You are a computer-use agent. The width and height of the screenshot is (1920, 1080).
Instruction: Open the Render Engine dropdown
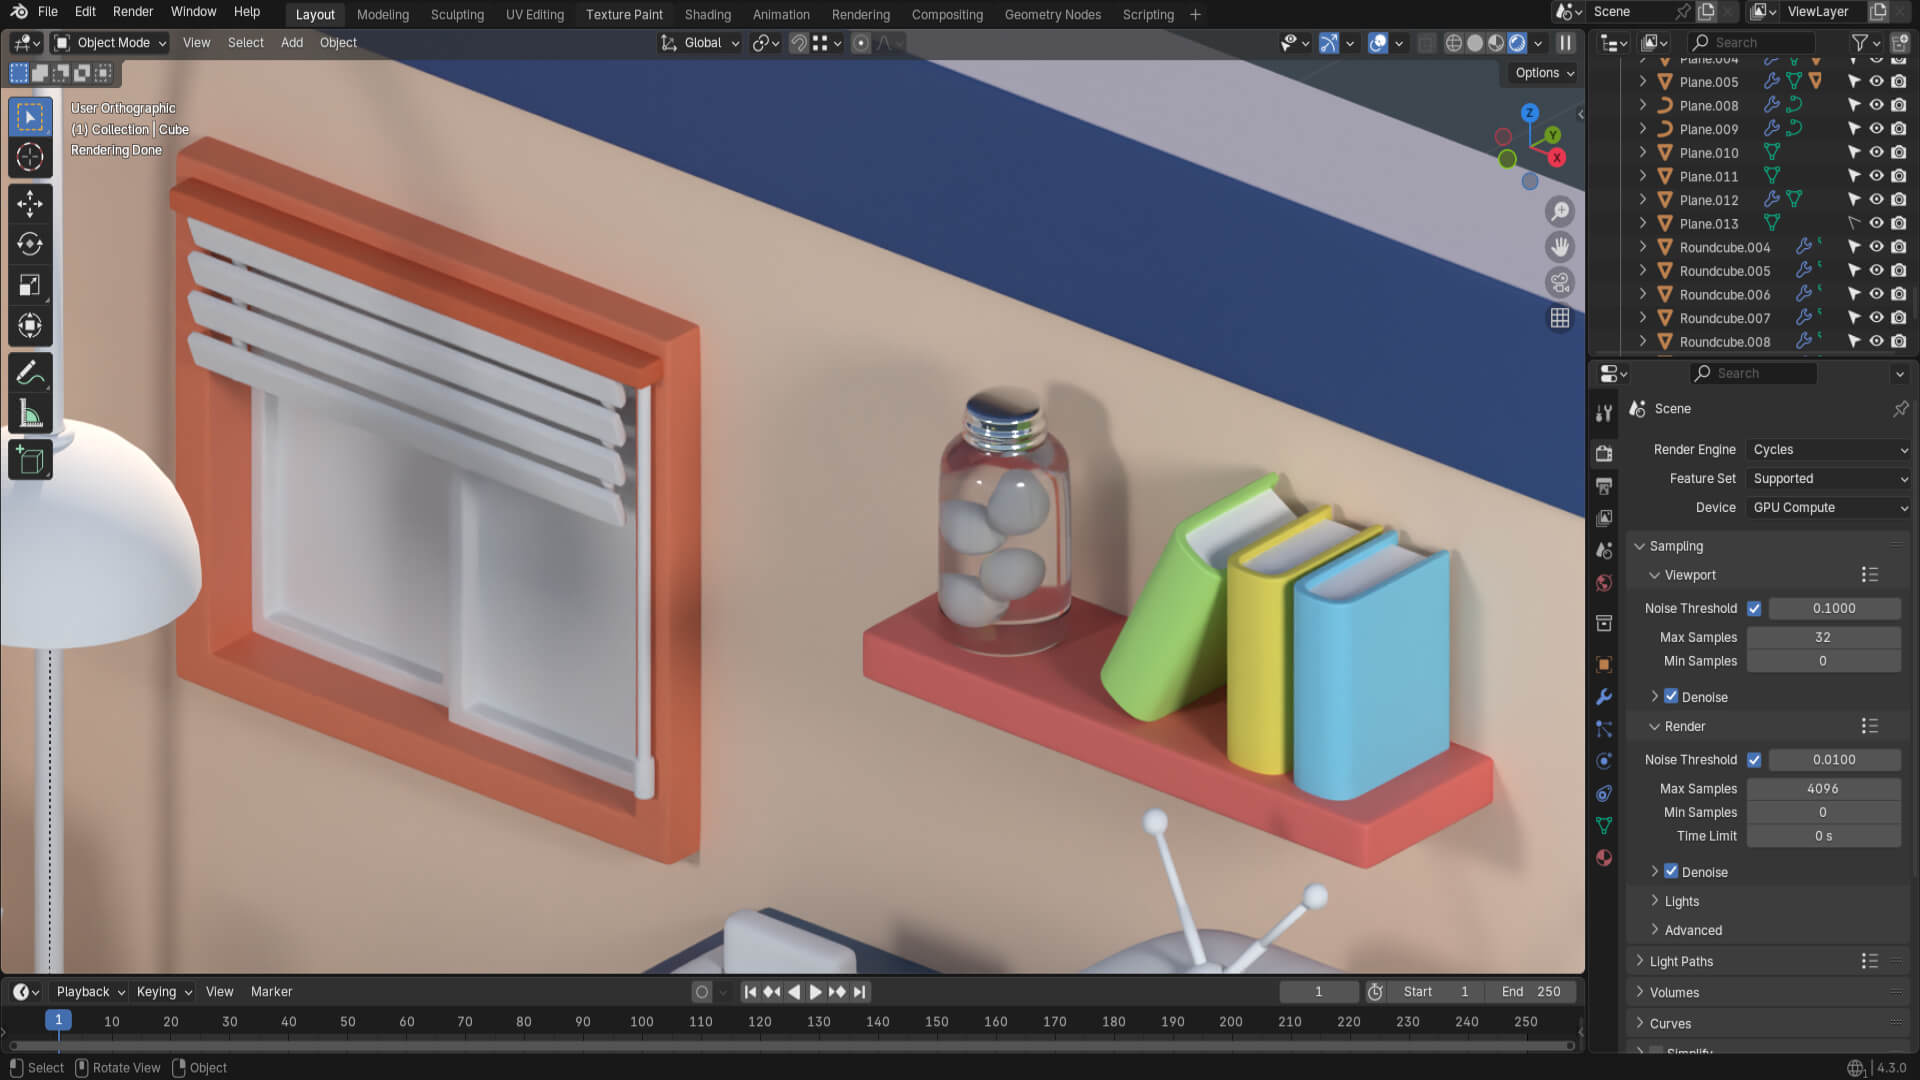click(1828, 450)
